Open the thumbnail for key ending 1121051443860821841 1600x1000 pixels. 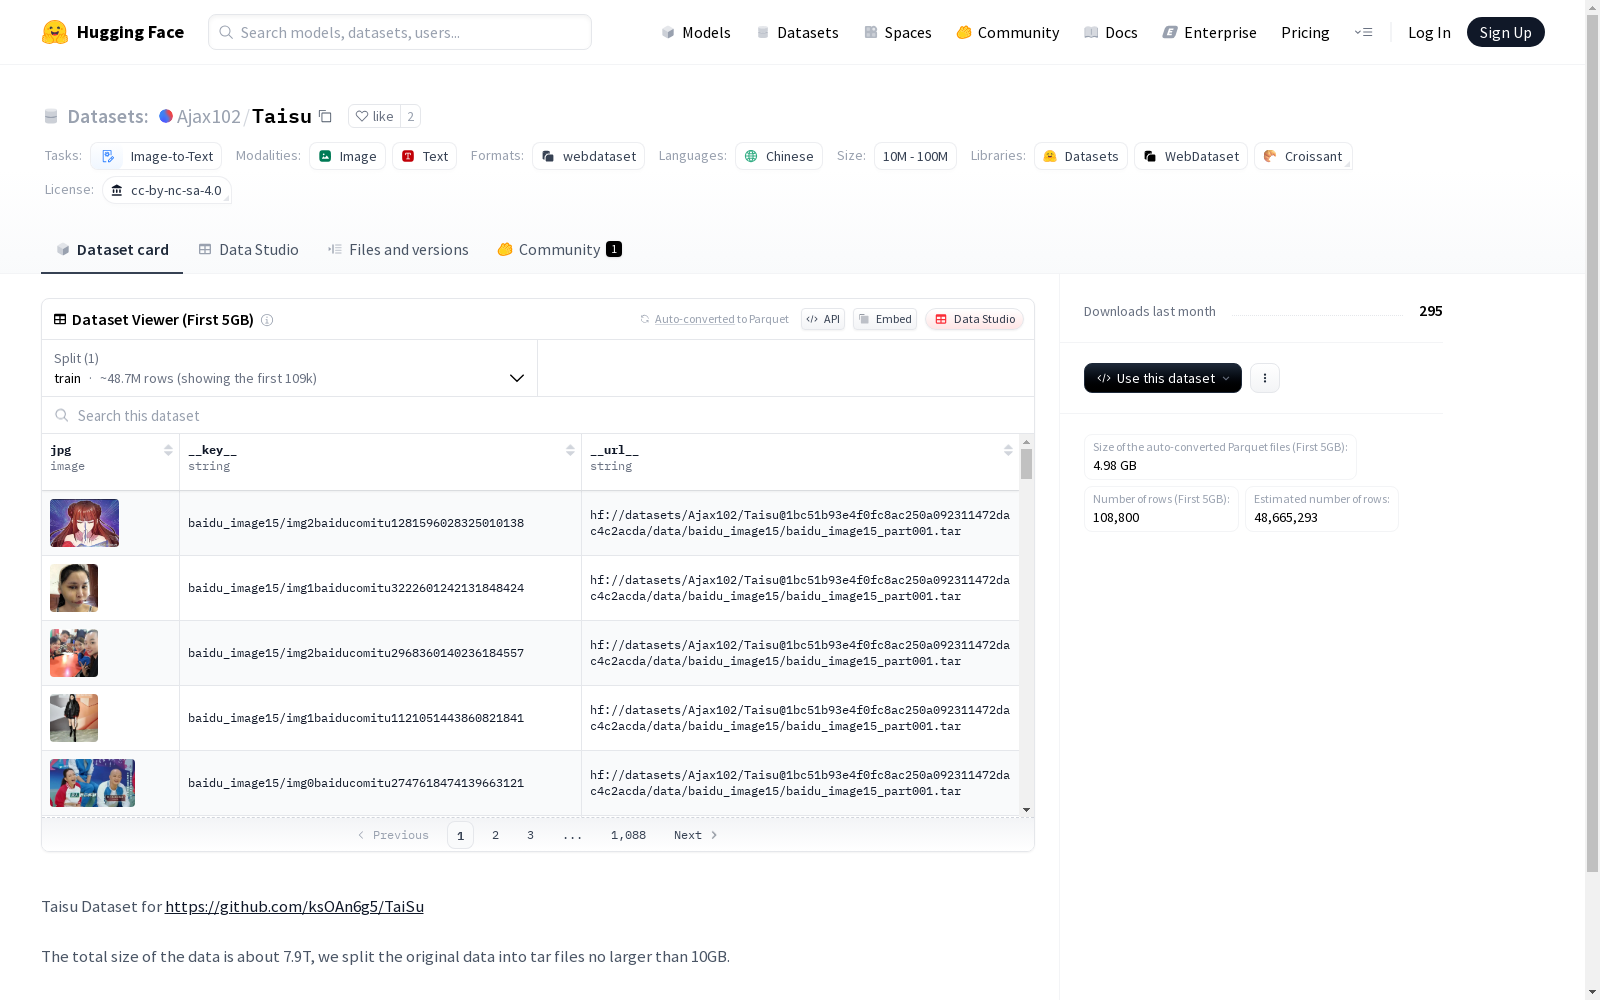[x=74, y=718]
